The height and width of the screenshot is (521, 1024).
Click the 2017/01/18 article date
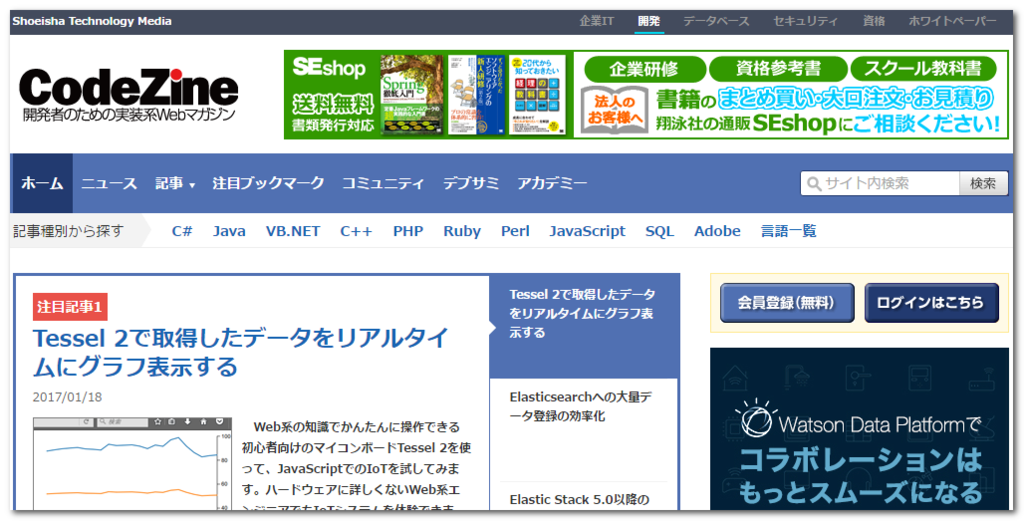67,397
